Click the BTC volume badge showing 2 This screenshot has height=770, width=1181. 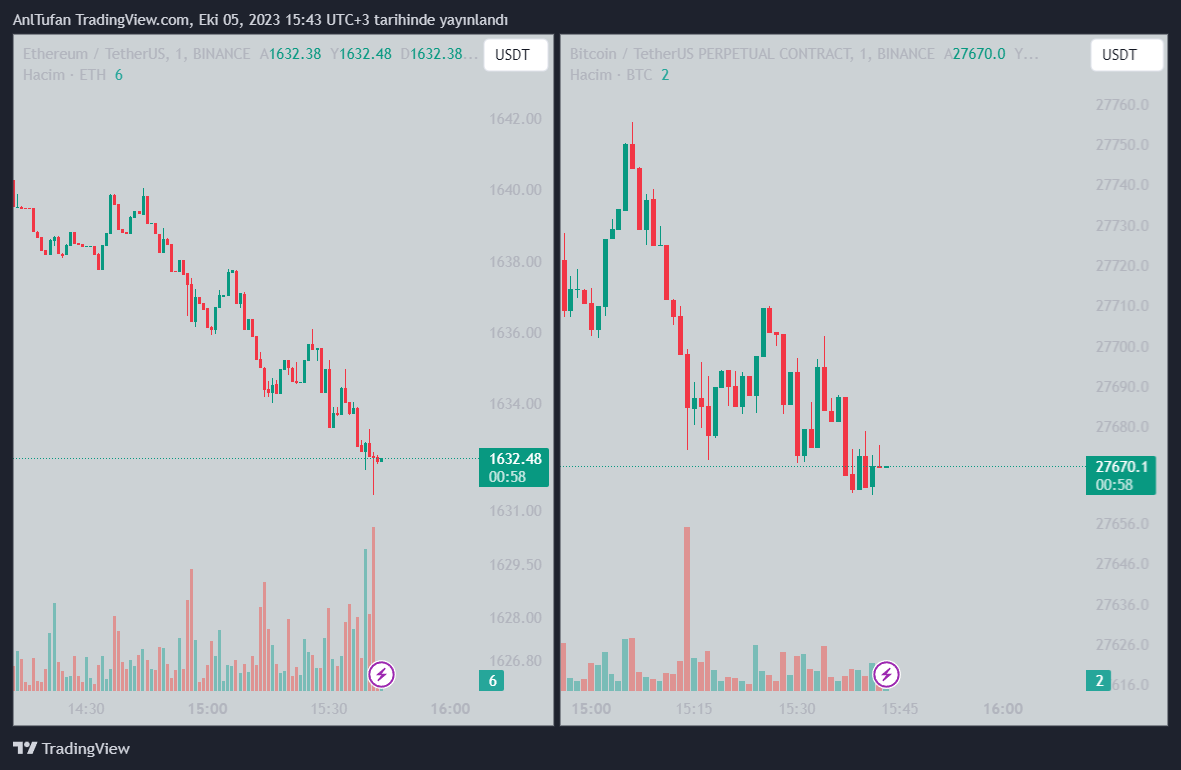pos(1099,682)
